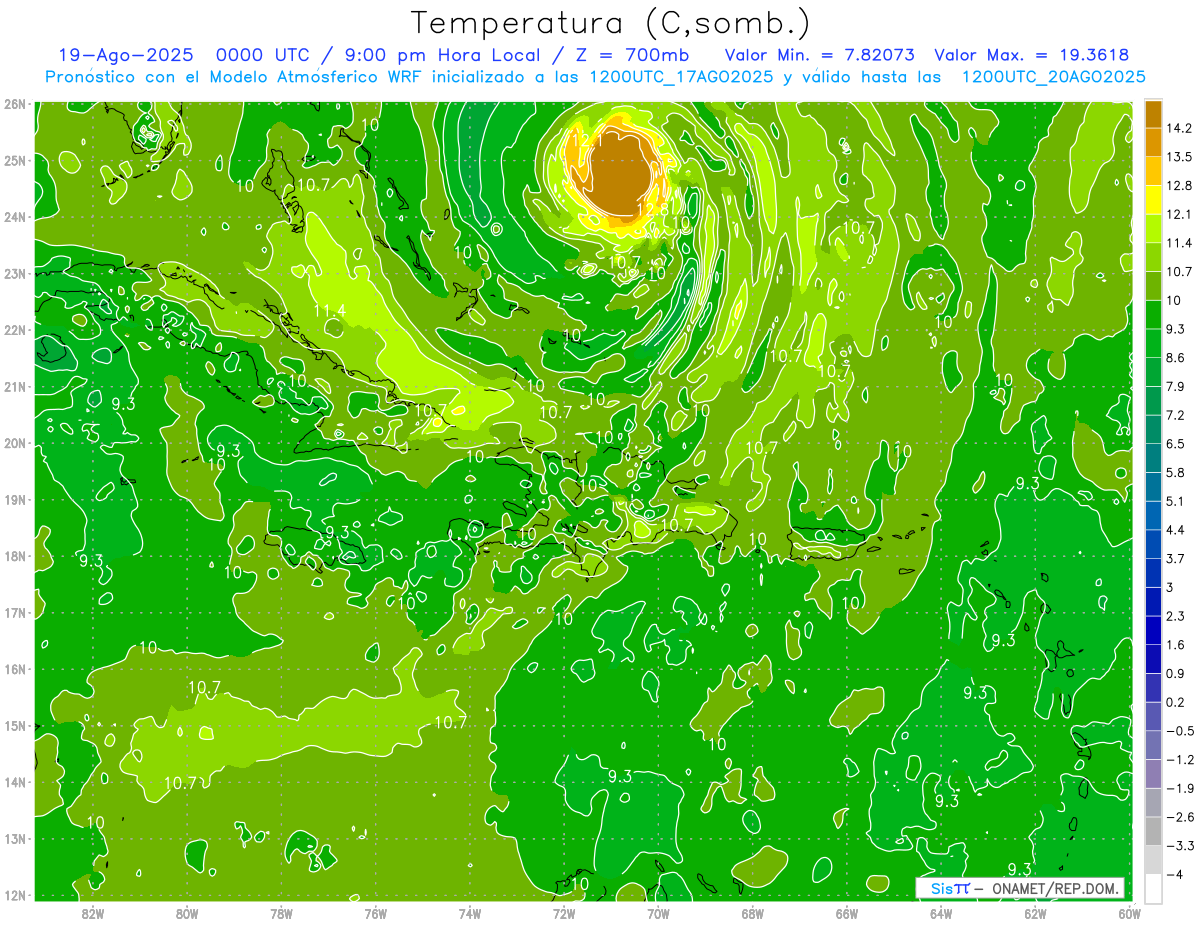This screenshot has width=1200, height=927.
Task: Click the 76W longitude axis label
Action: click(376, 913)
